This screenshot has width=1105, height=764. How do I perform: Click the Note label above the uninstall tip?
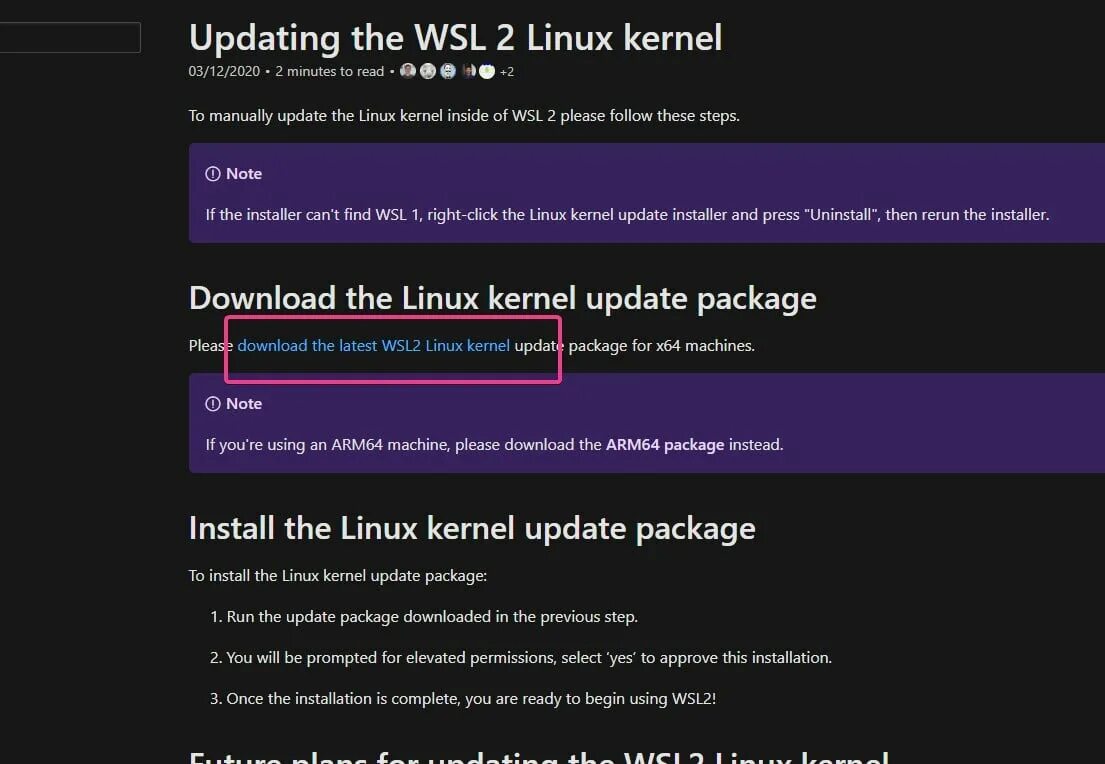244,174
